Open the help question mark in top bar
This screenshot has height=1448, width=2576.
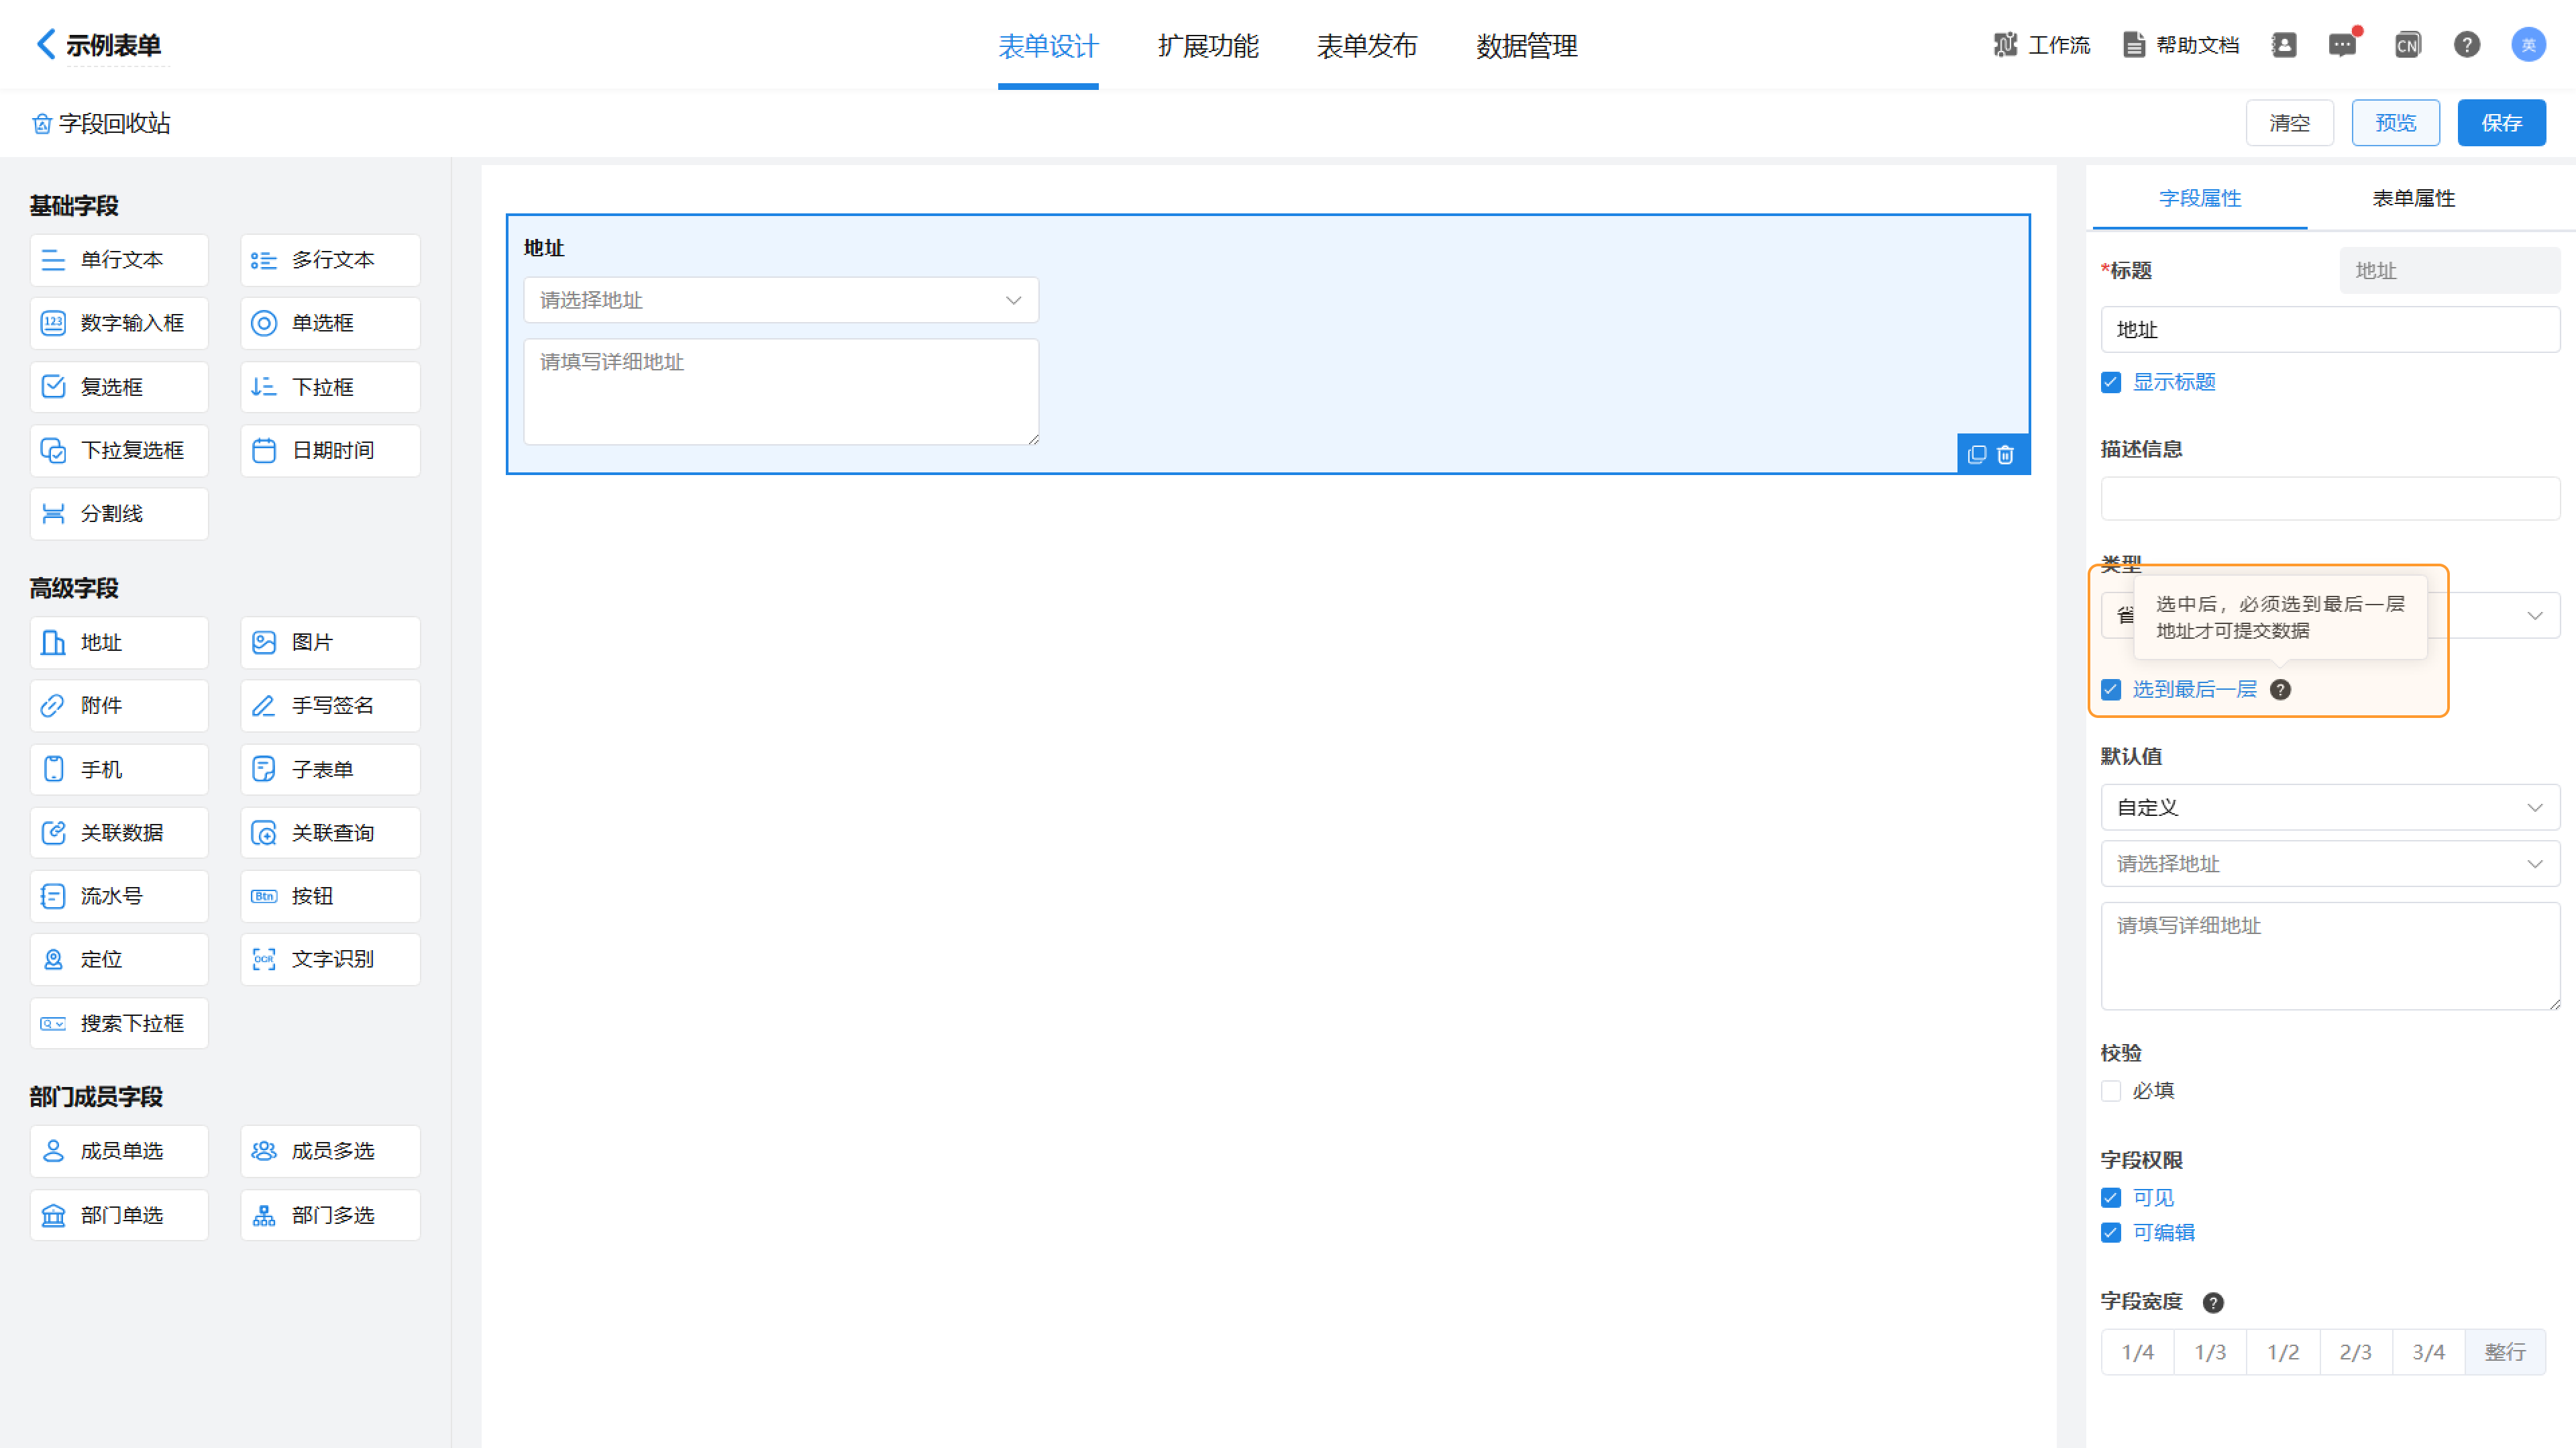pyautogui.click(x=2466, y=45)
